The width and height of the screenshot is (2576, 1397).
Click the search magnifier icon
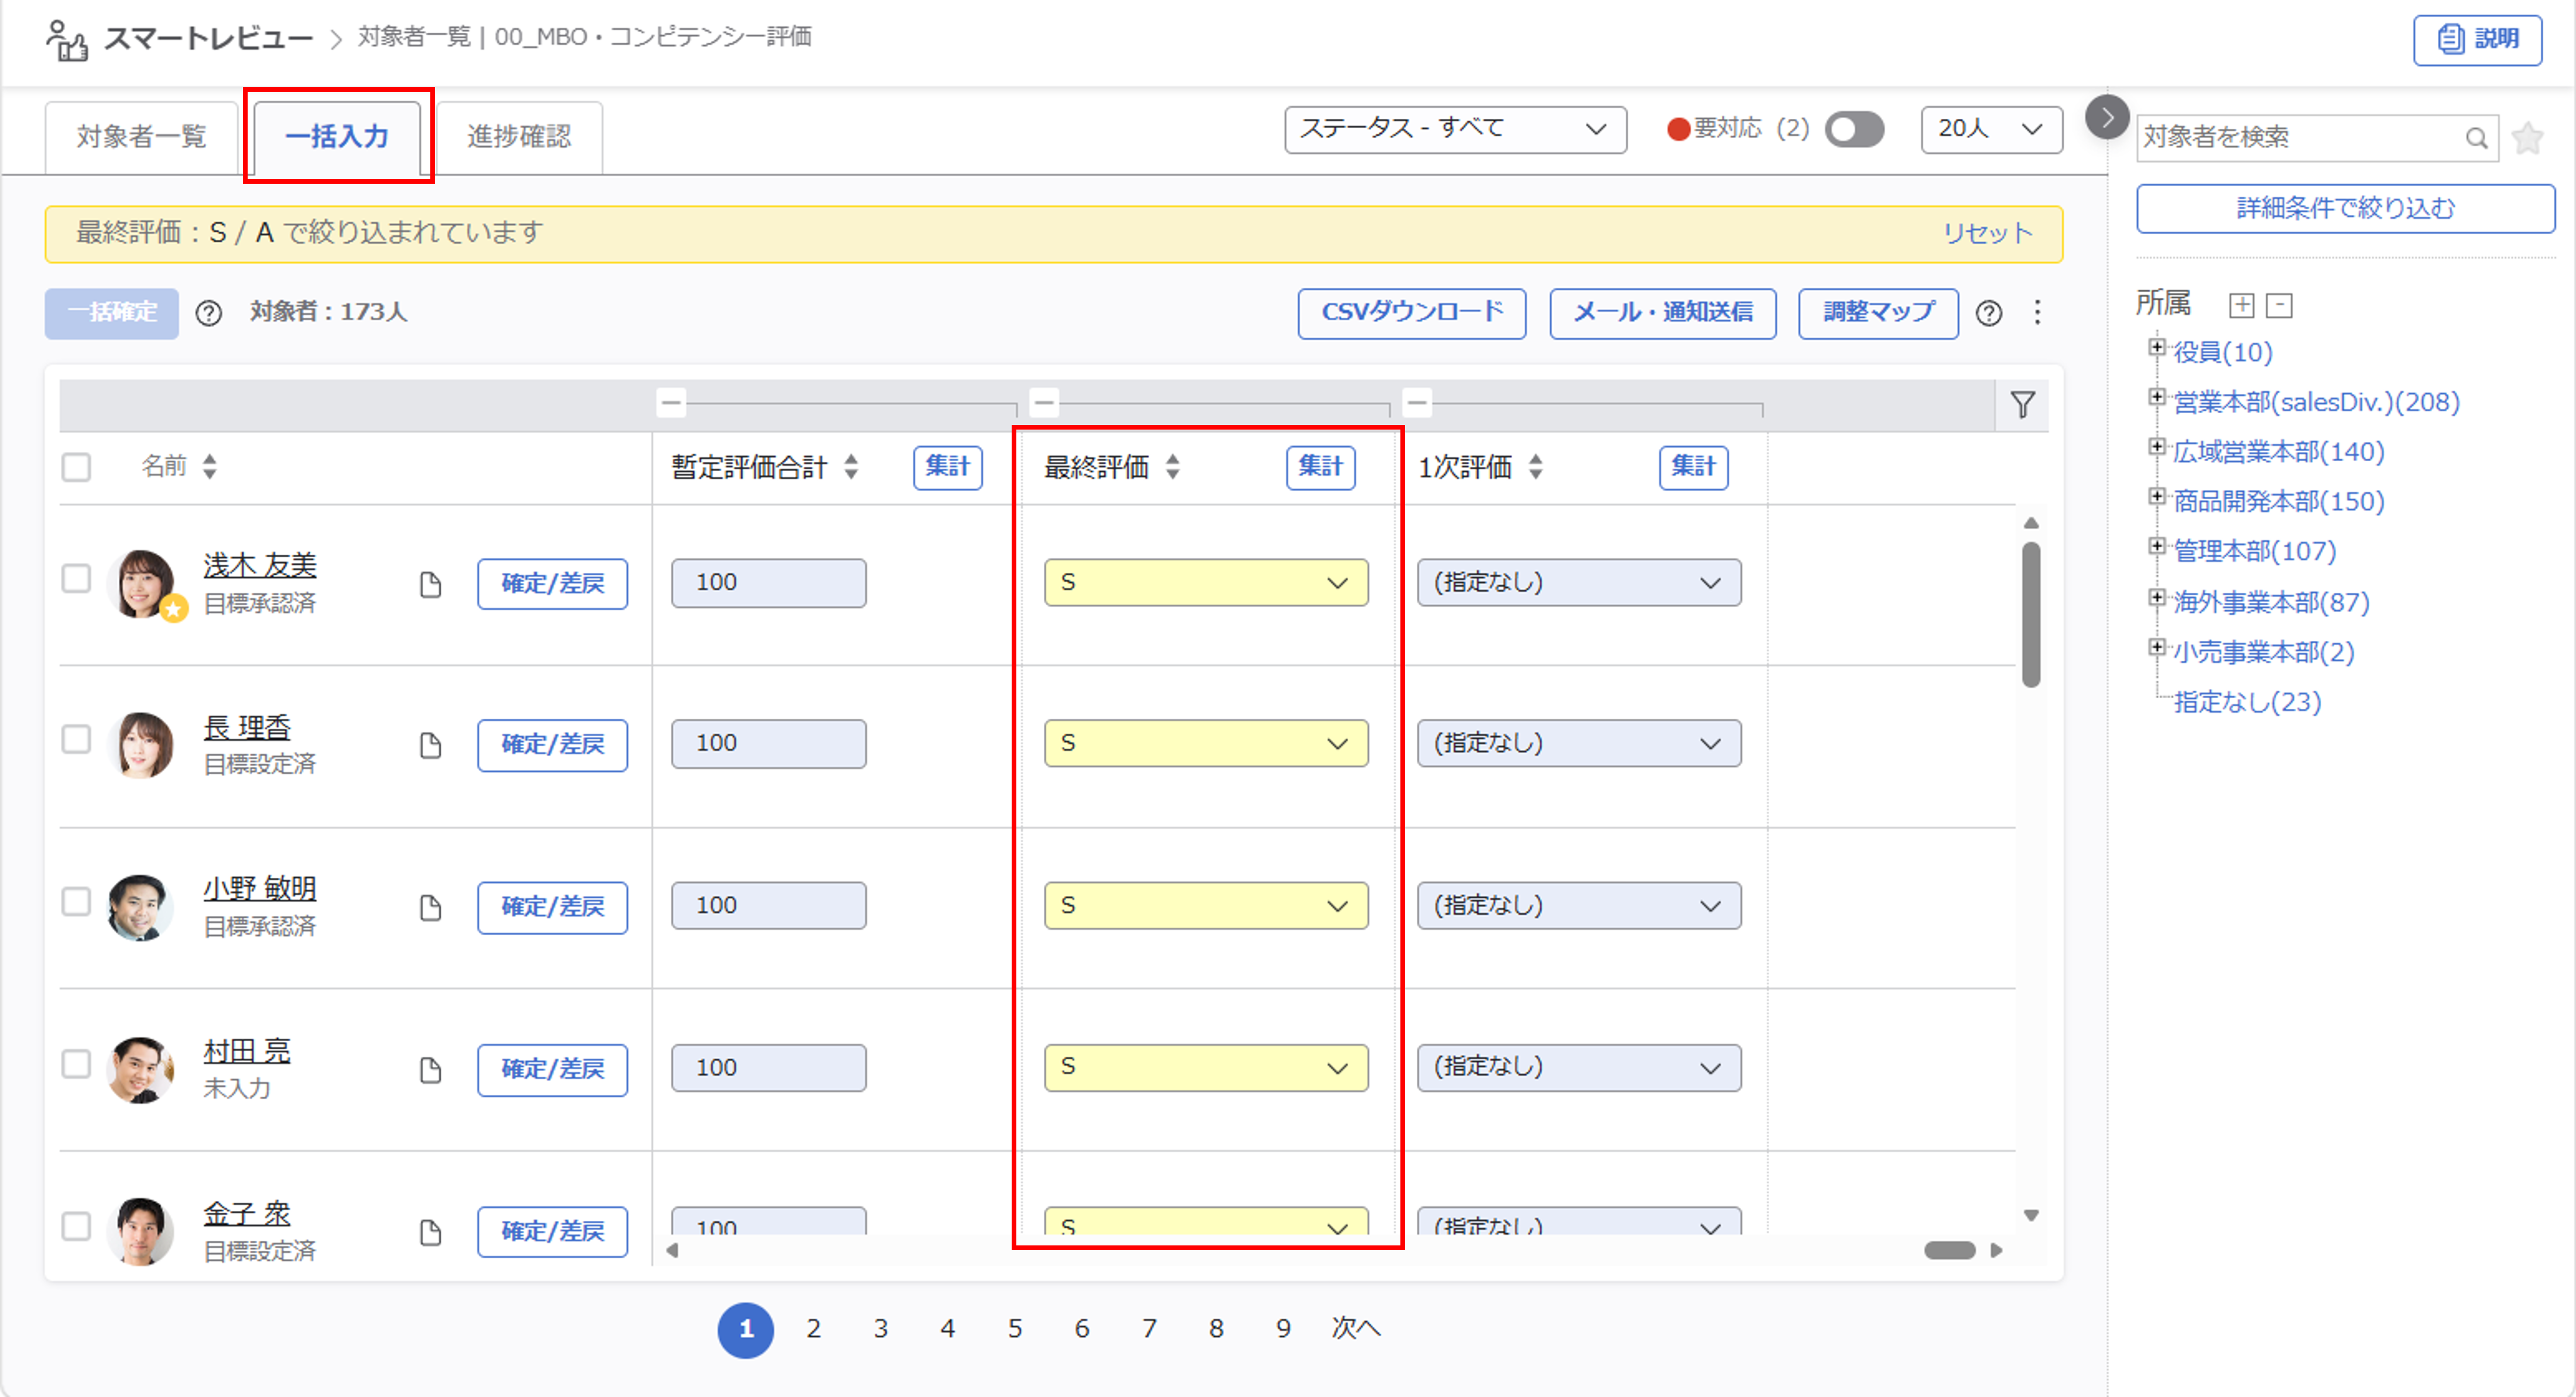pos(2476,138)
